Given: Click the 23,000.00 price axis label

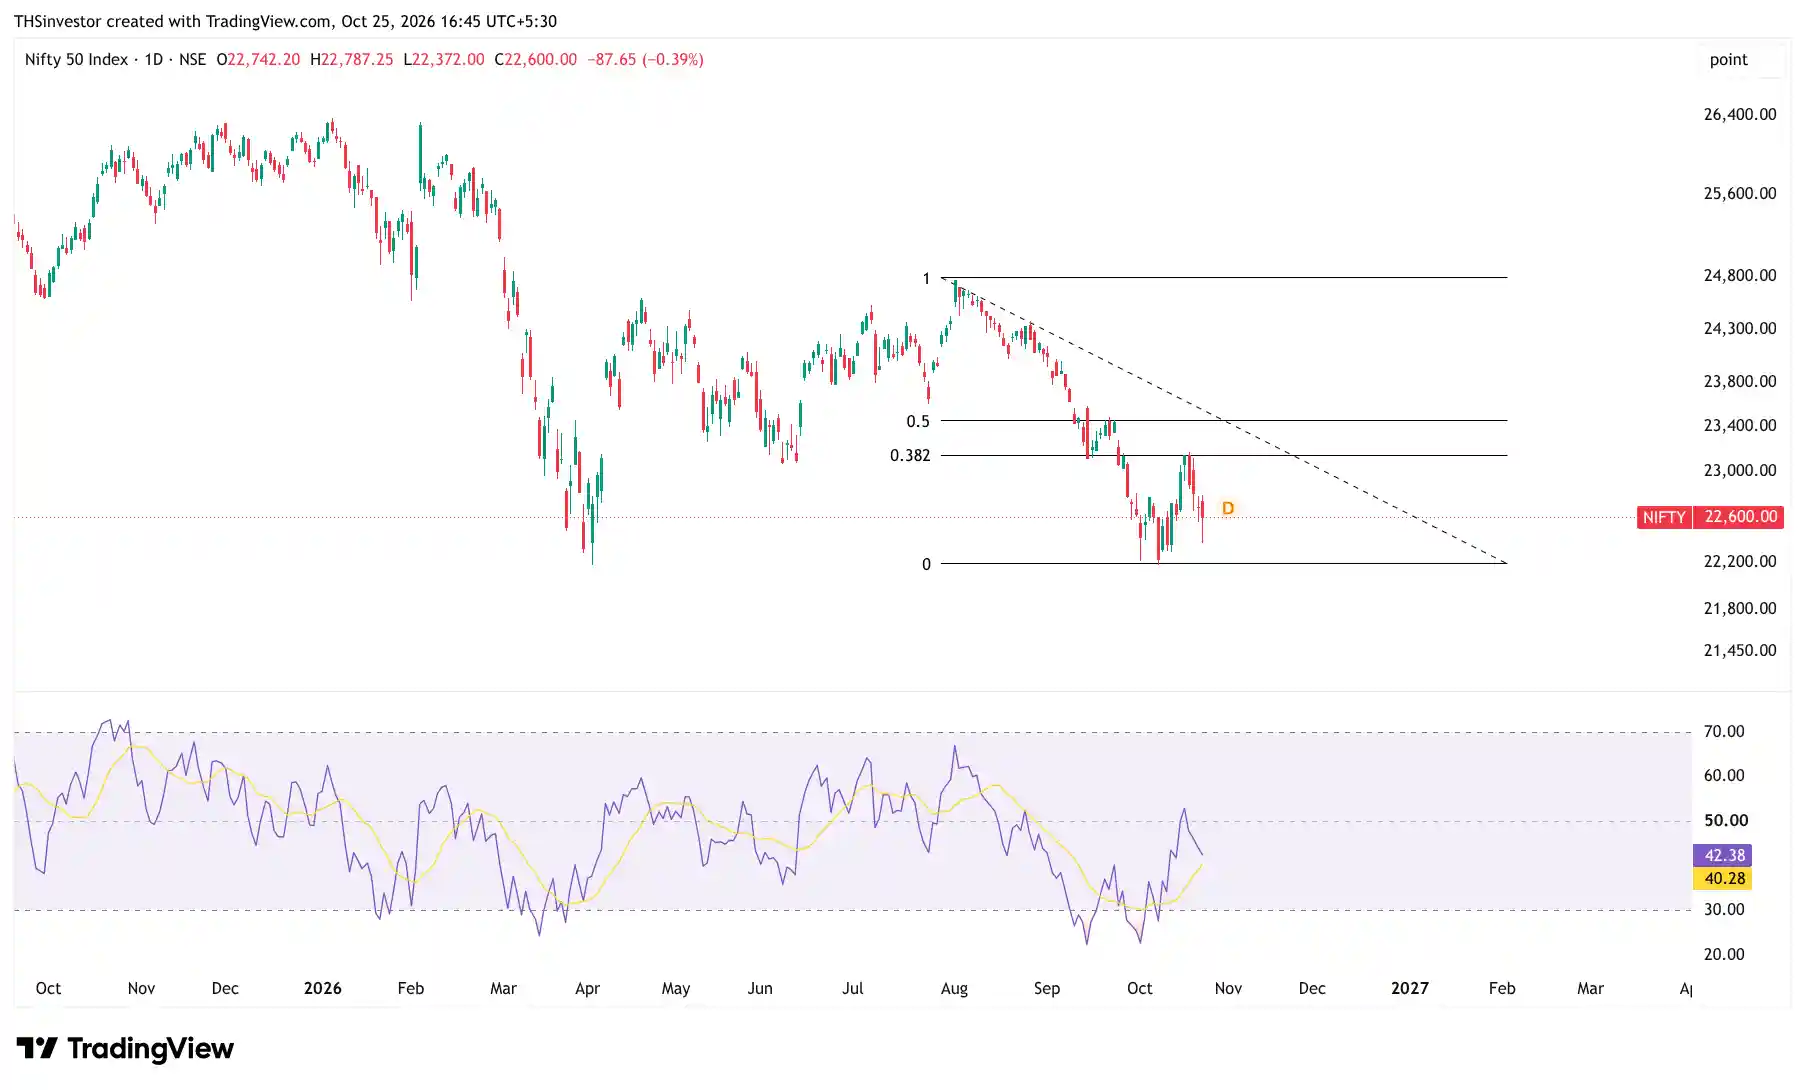Looking at the screenshot, I should point(1740,470).
